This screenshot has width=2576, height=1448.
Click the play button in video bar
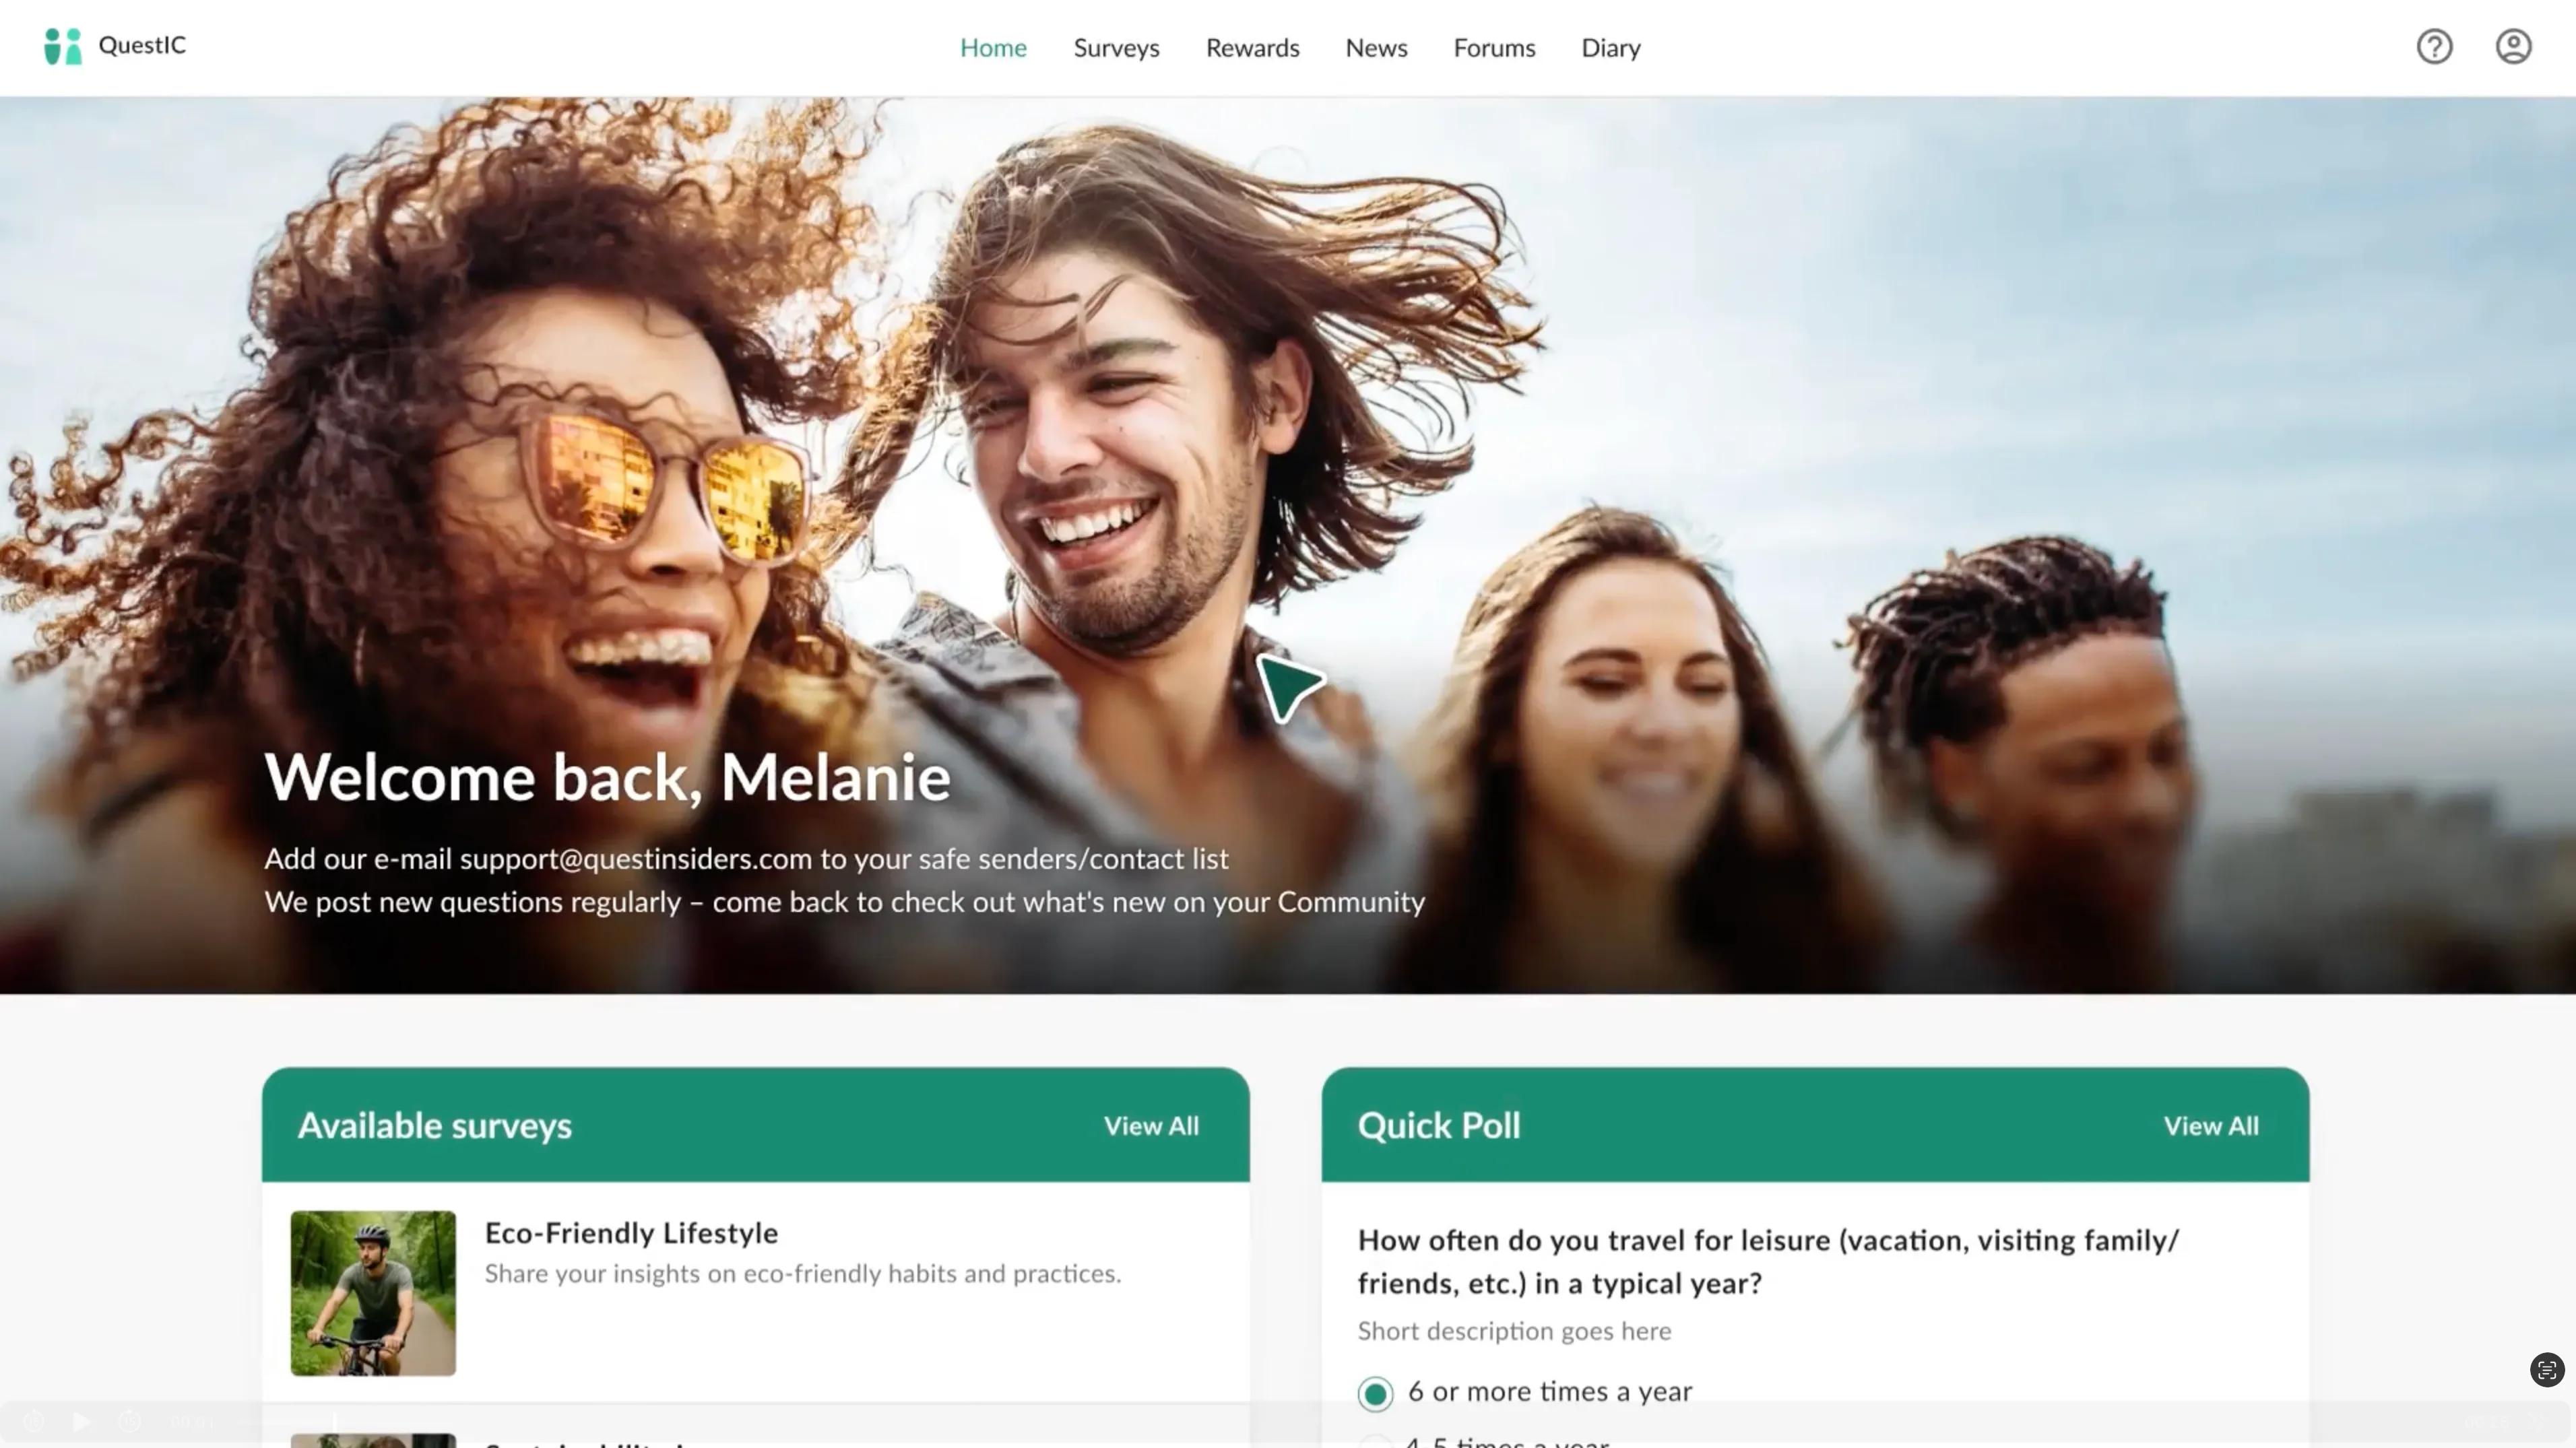[x=82, y=1421]
